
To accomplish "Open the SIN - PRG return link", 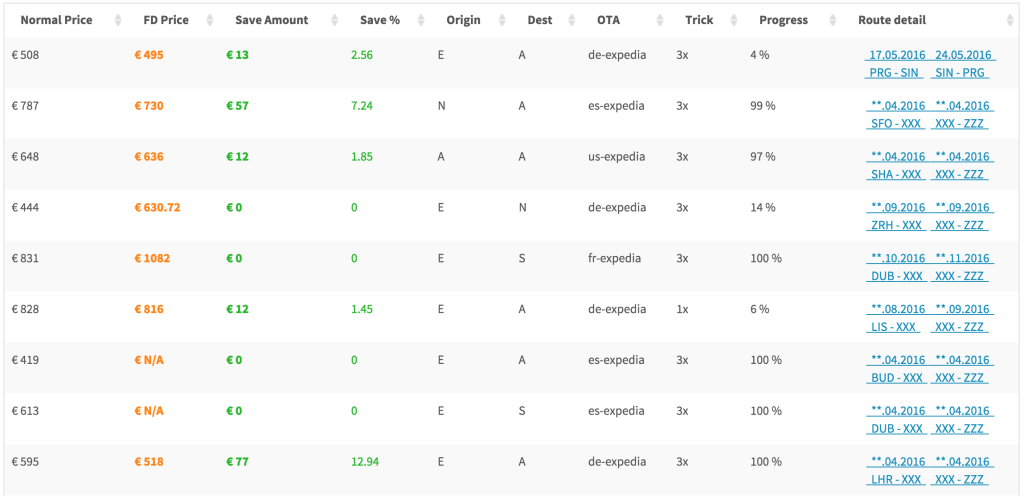I will [959, 73].
